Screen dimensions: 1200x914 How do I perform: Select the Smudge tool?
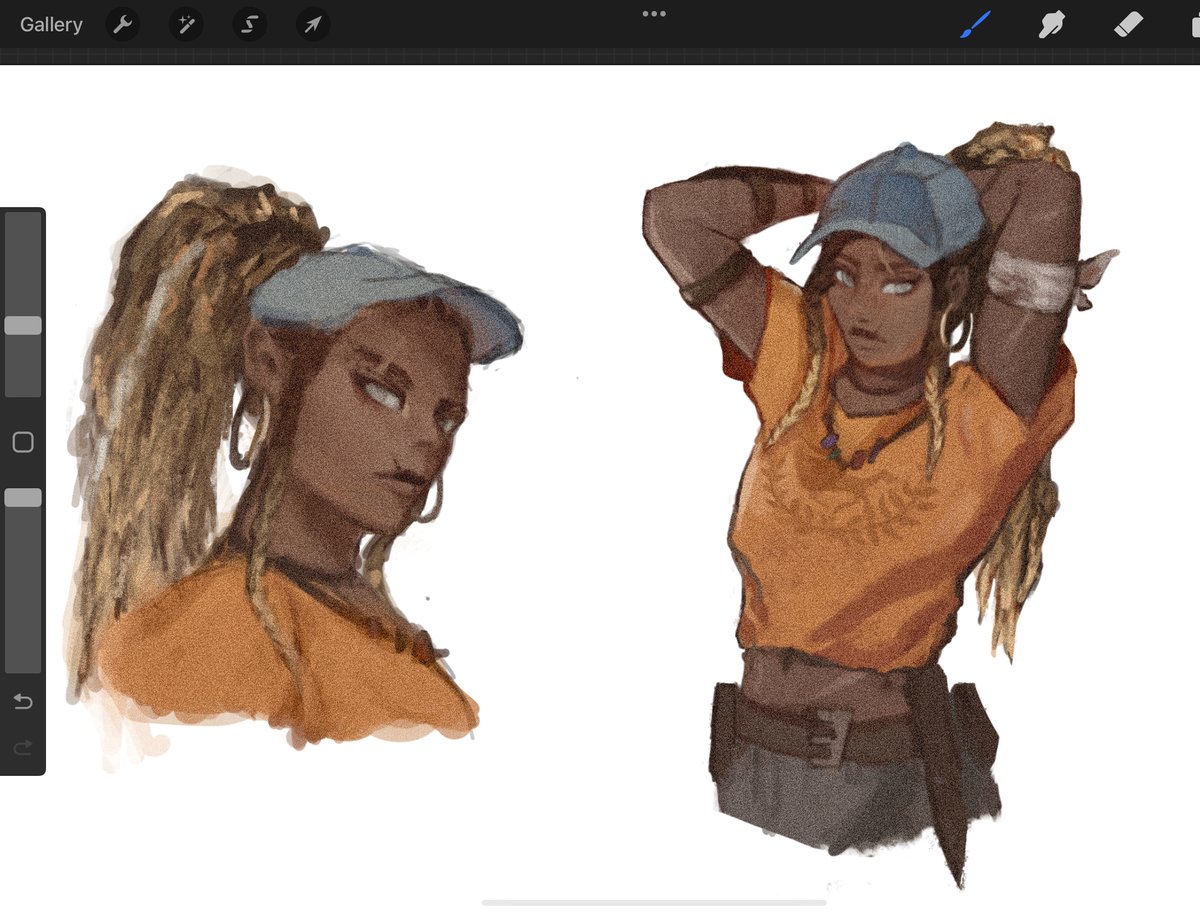pos(1052,24)
